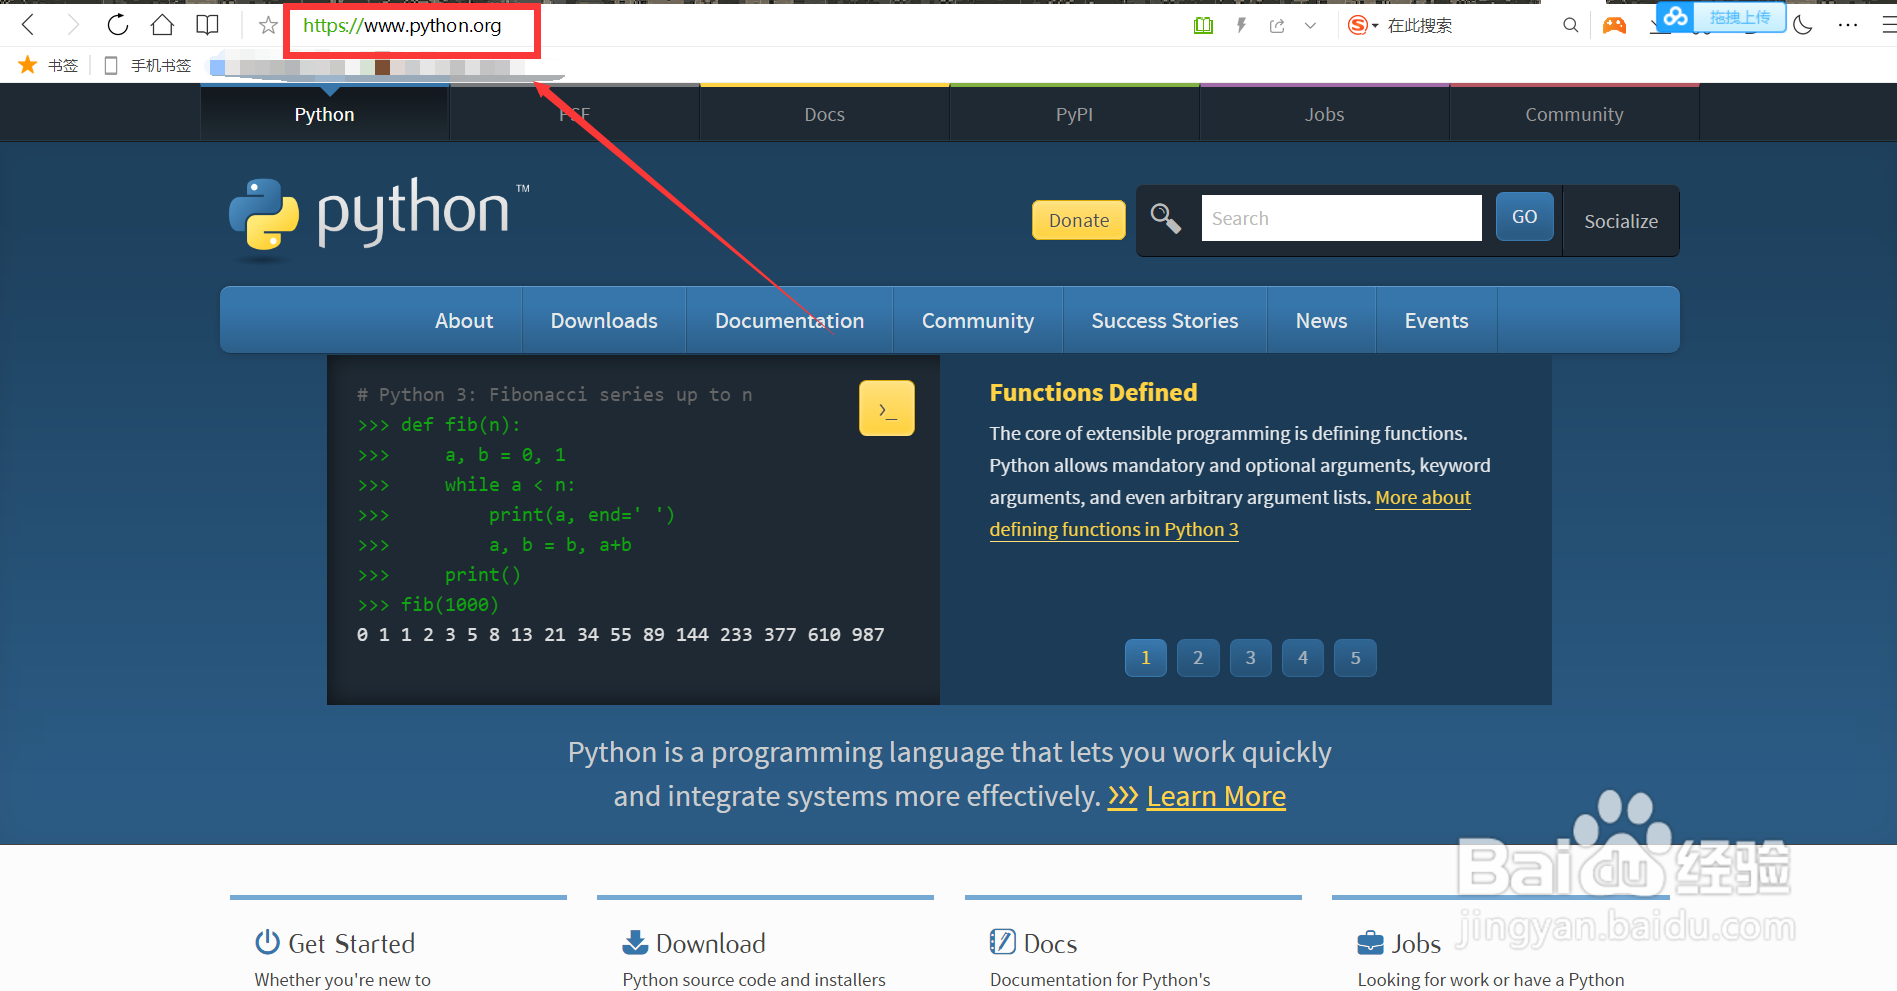Reload the page with the refresh icon

117,25
